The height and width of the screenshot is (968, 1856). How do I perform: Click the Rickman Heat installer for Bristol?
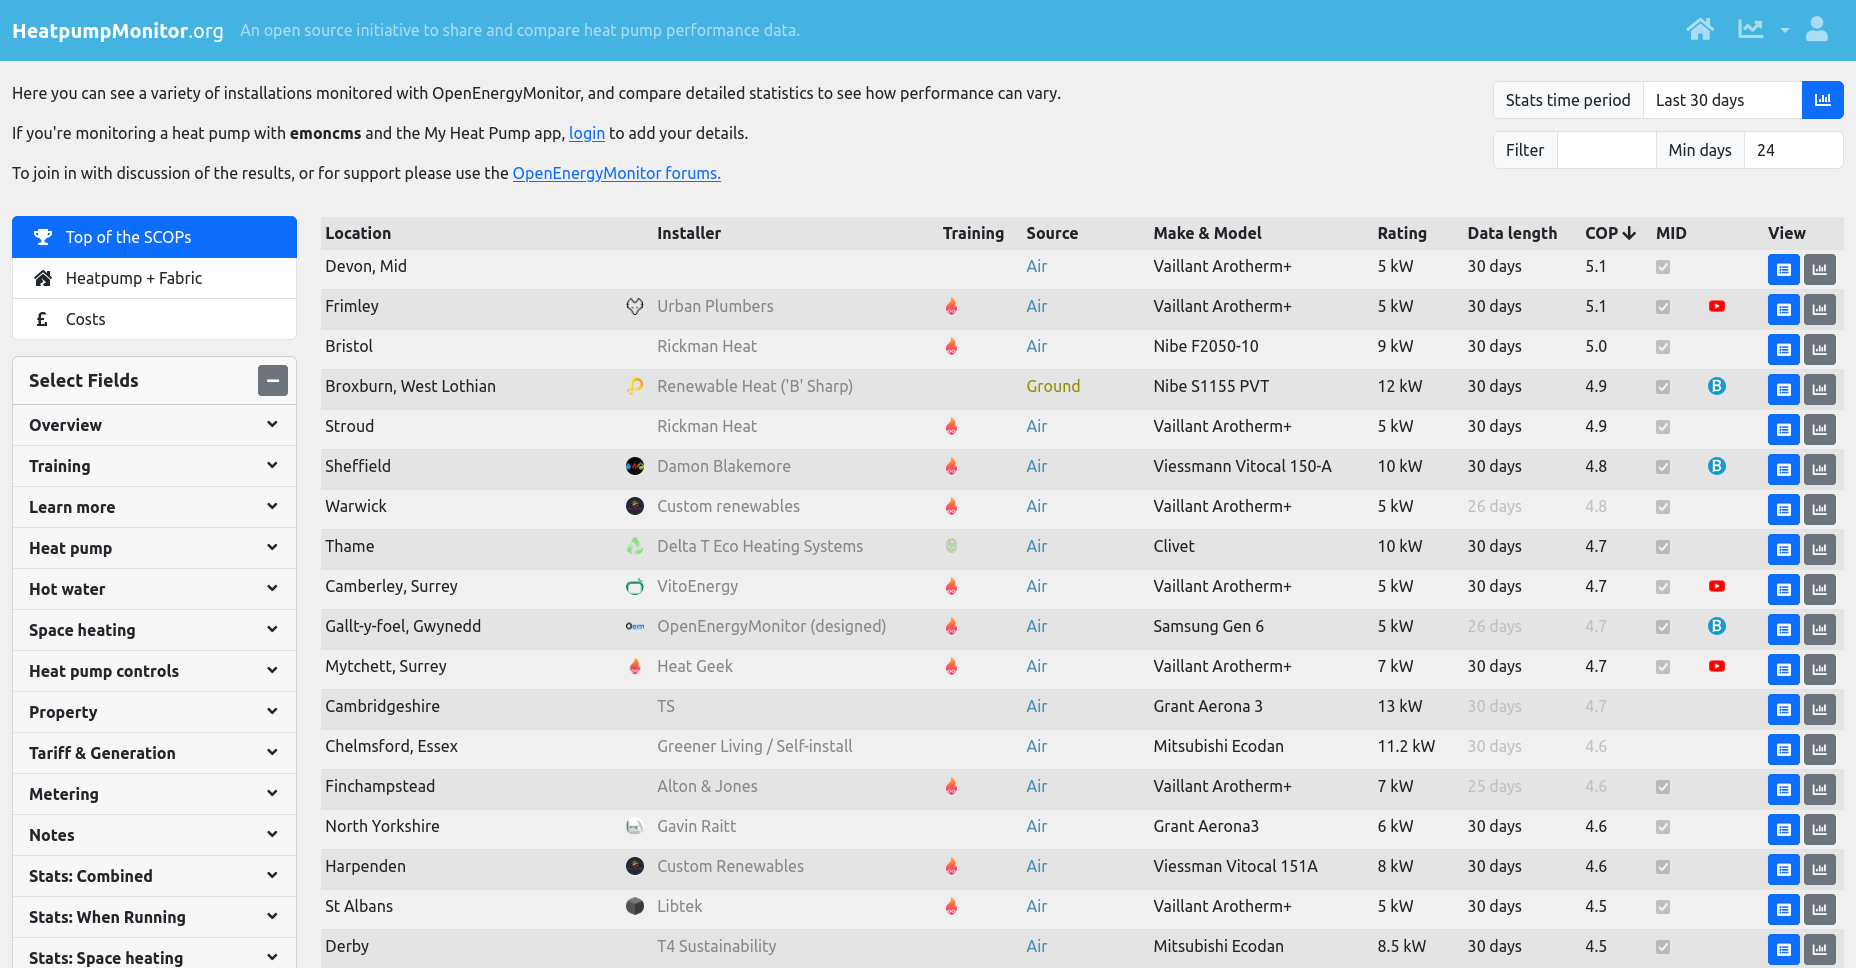[707, 346]
